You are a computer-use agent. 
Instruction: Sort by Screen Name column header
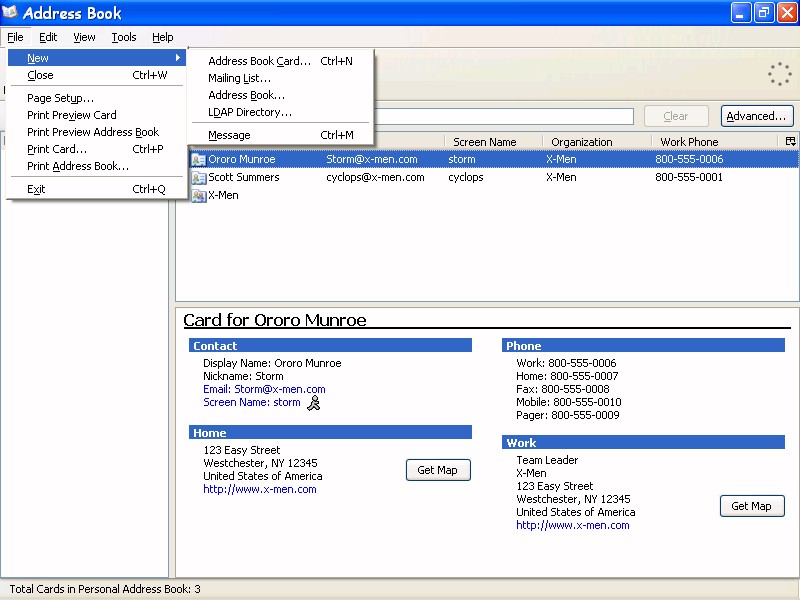pos(492,142)
